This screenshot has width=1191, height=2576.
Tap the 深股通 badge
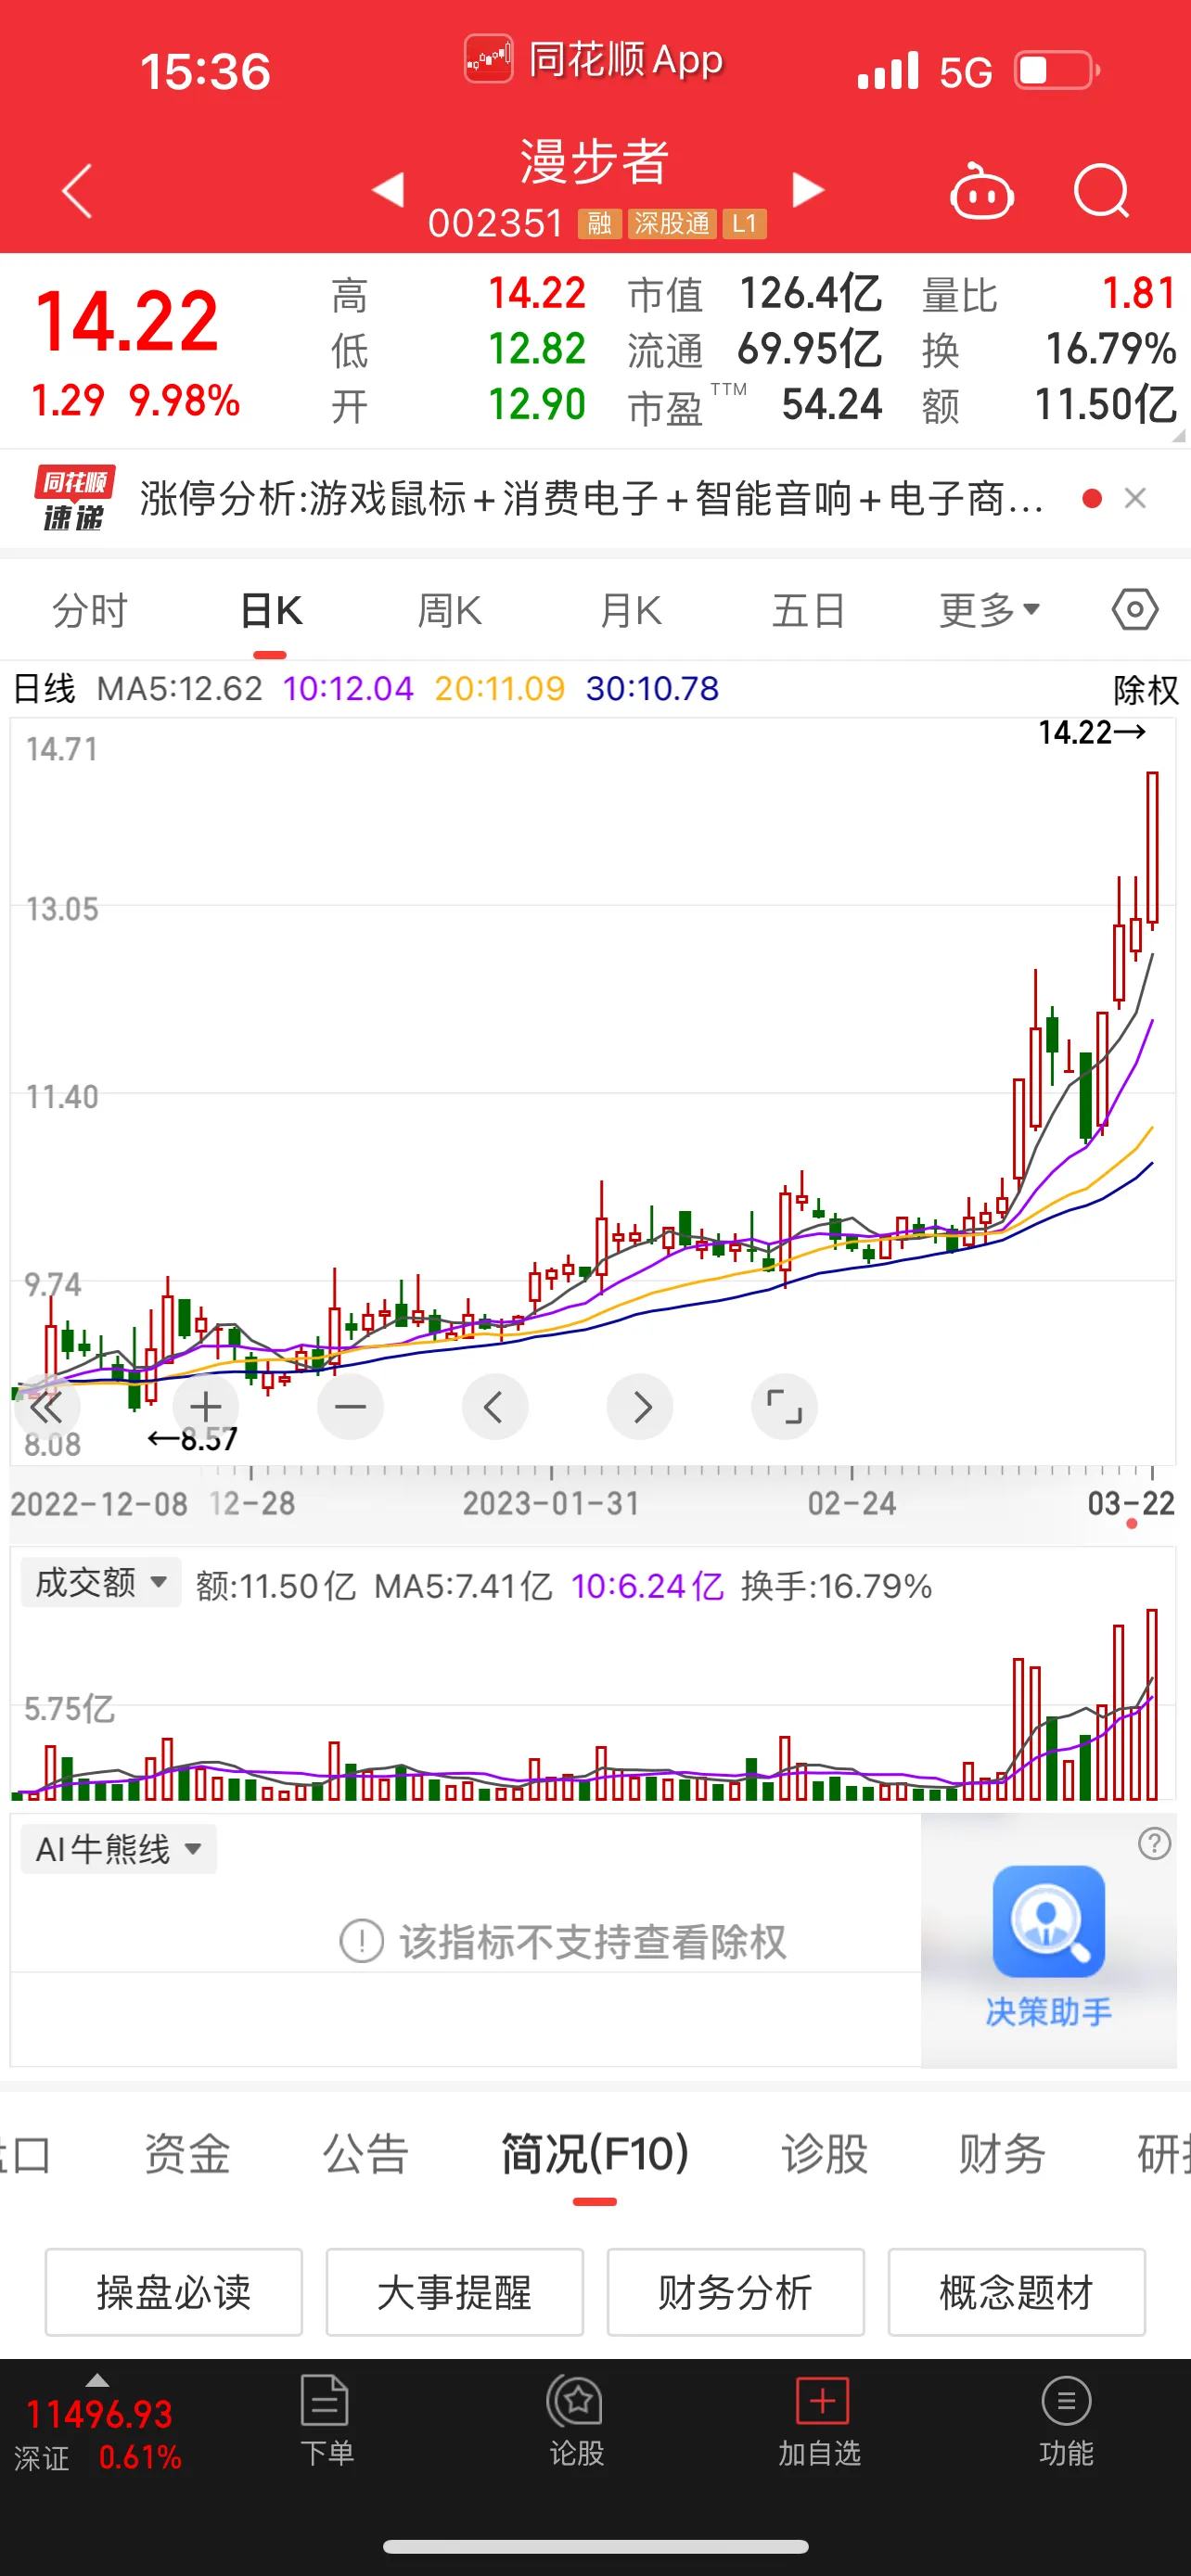671,224
